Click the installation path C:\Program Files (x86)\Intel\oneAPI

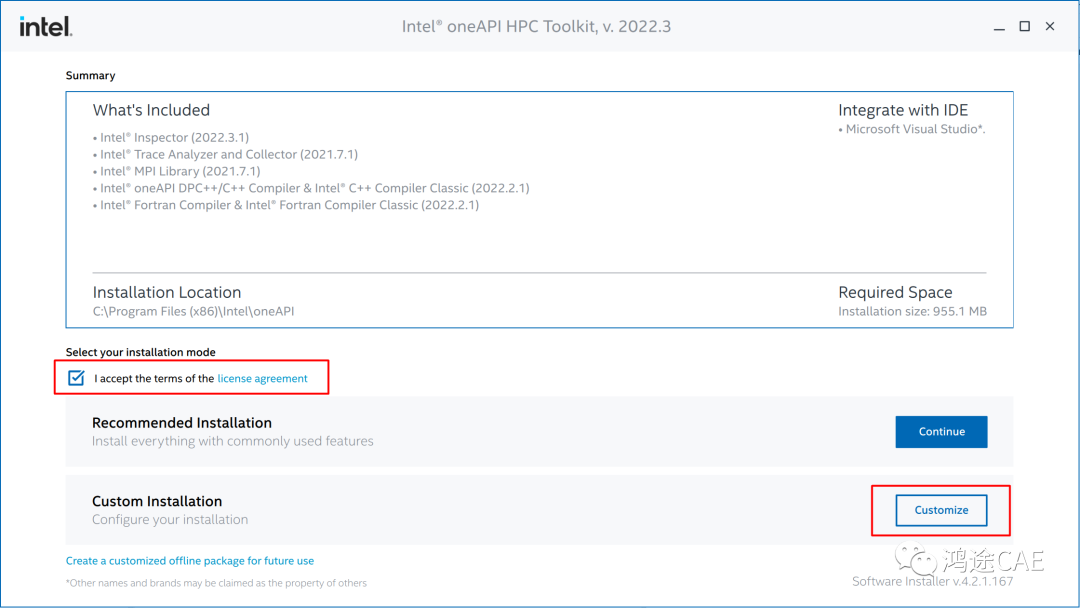coord(194,311)
